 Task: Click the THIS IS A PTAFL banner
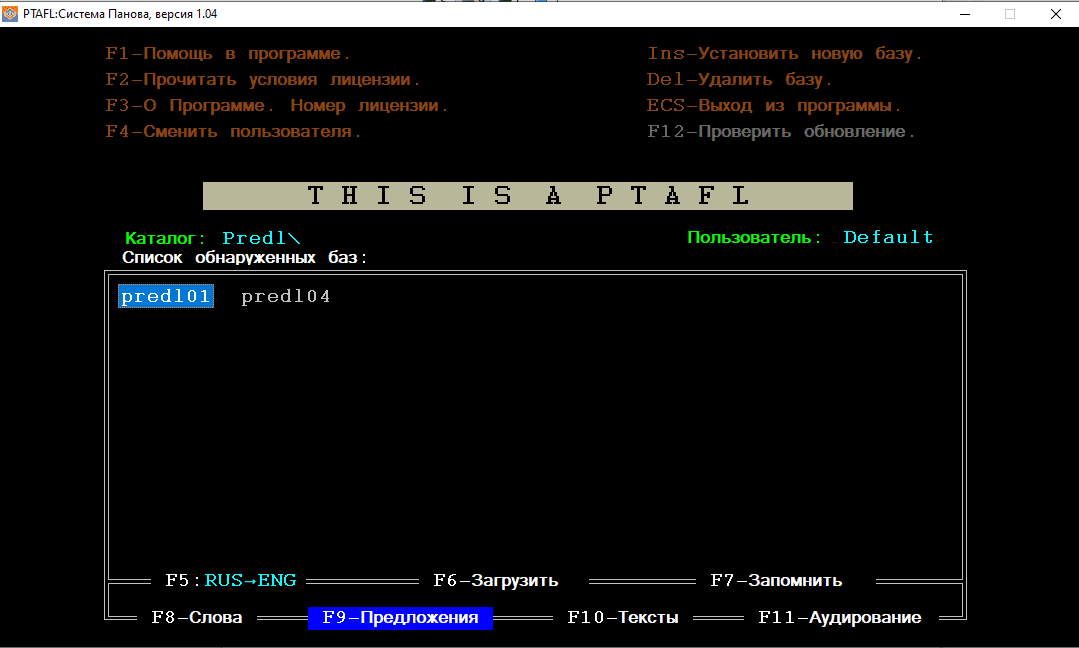click(x=528, y=196)
